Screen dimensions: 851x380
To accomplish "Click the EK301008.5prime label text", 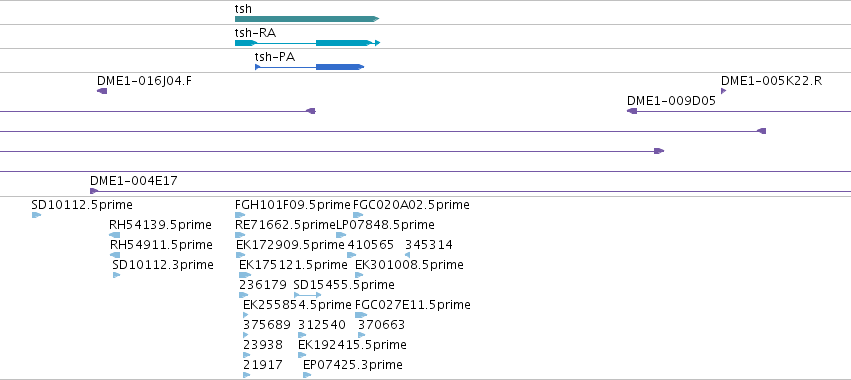I will [409, 265].
